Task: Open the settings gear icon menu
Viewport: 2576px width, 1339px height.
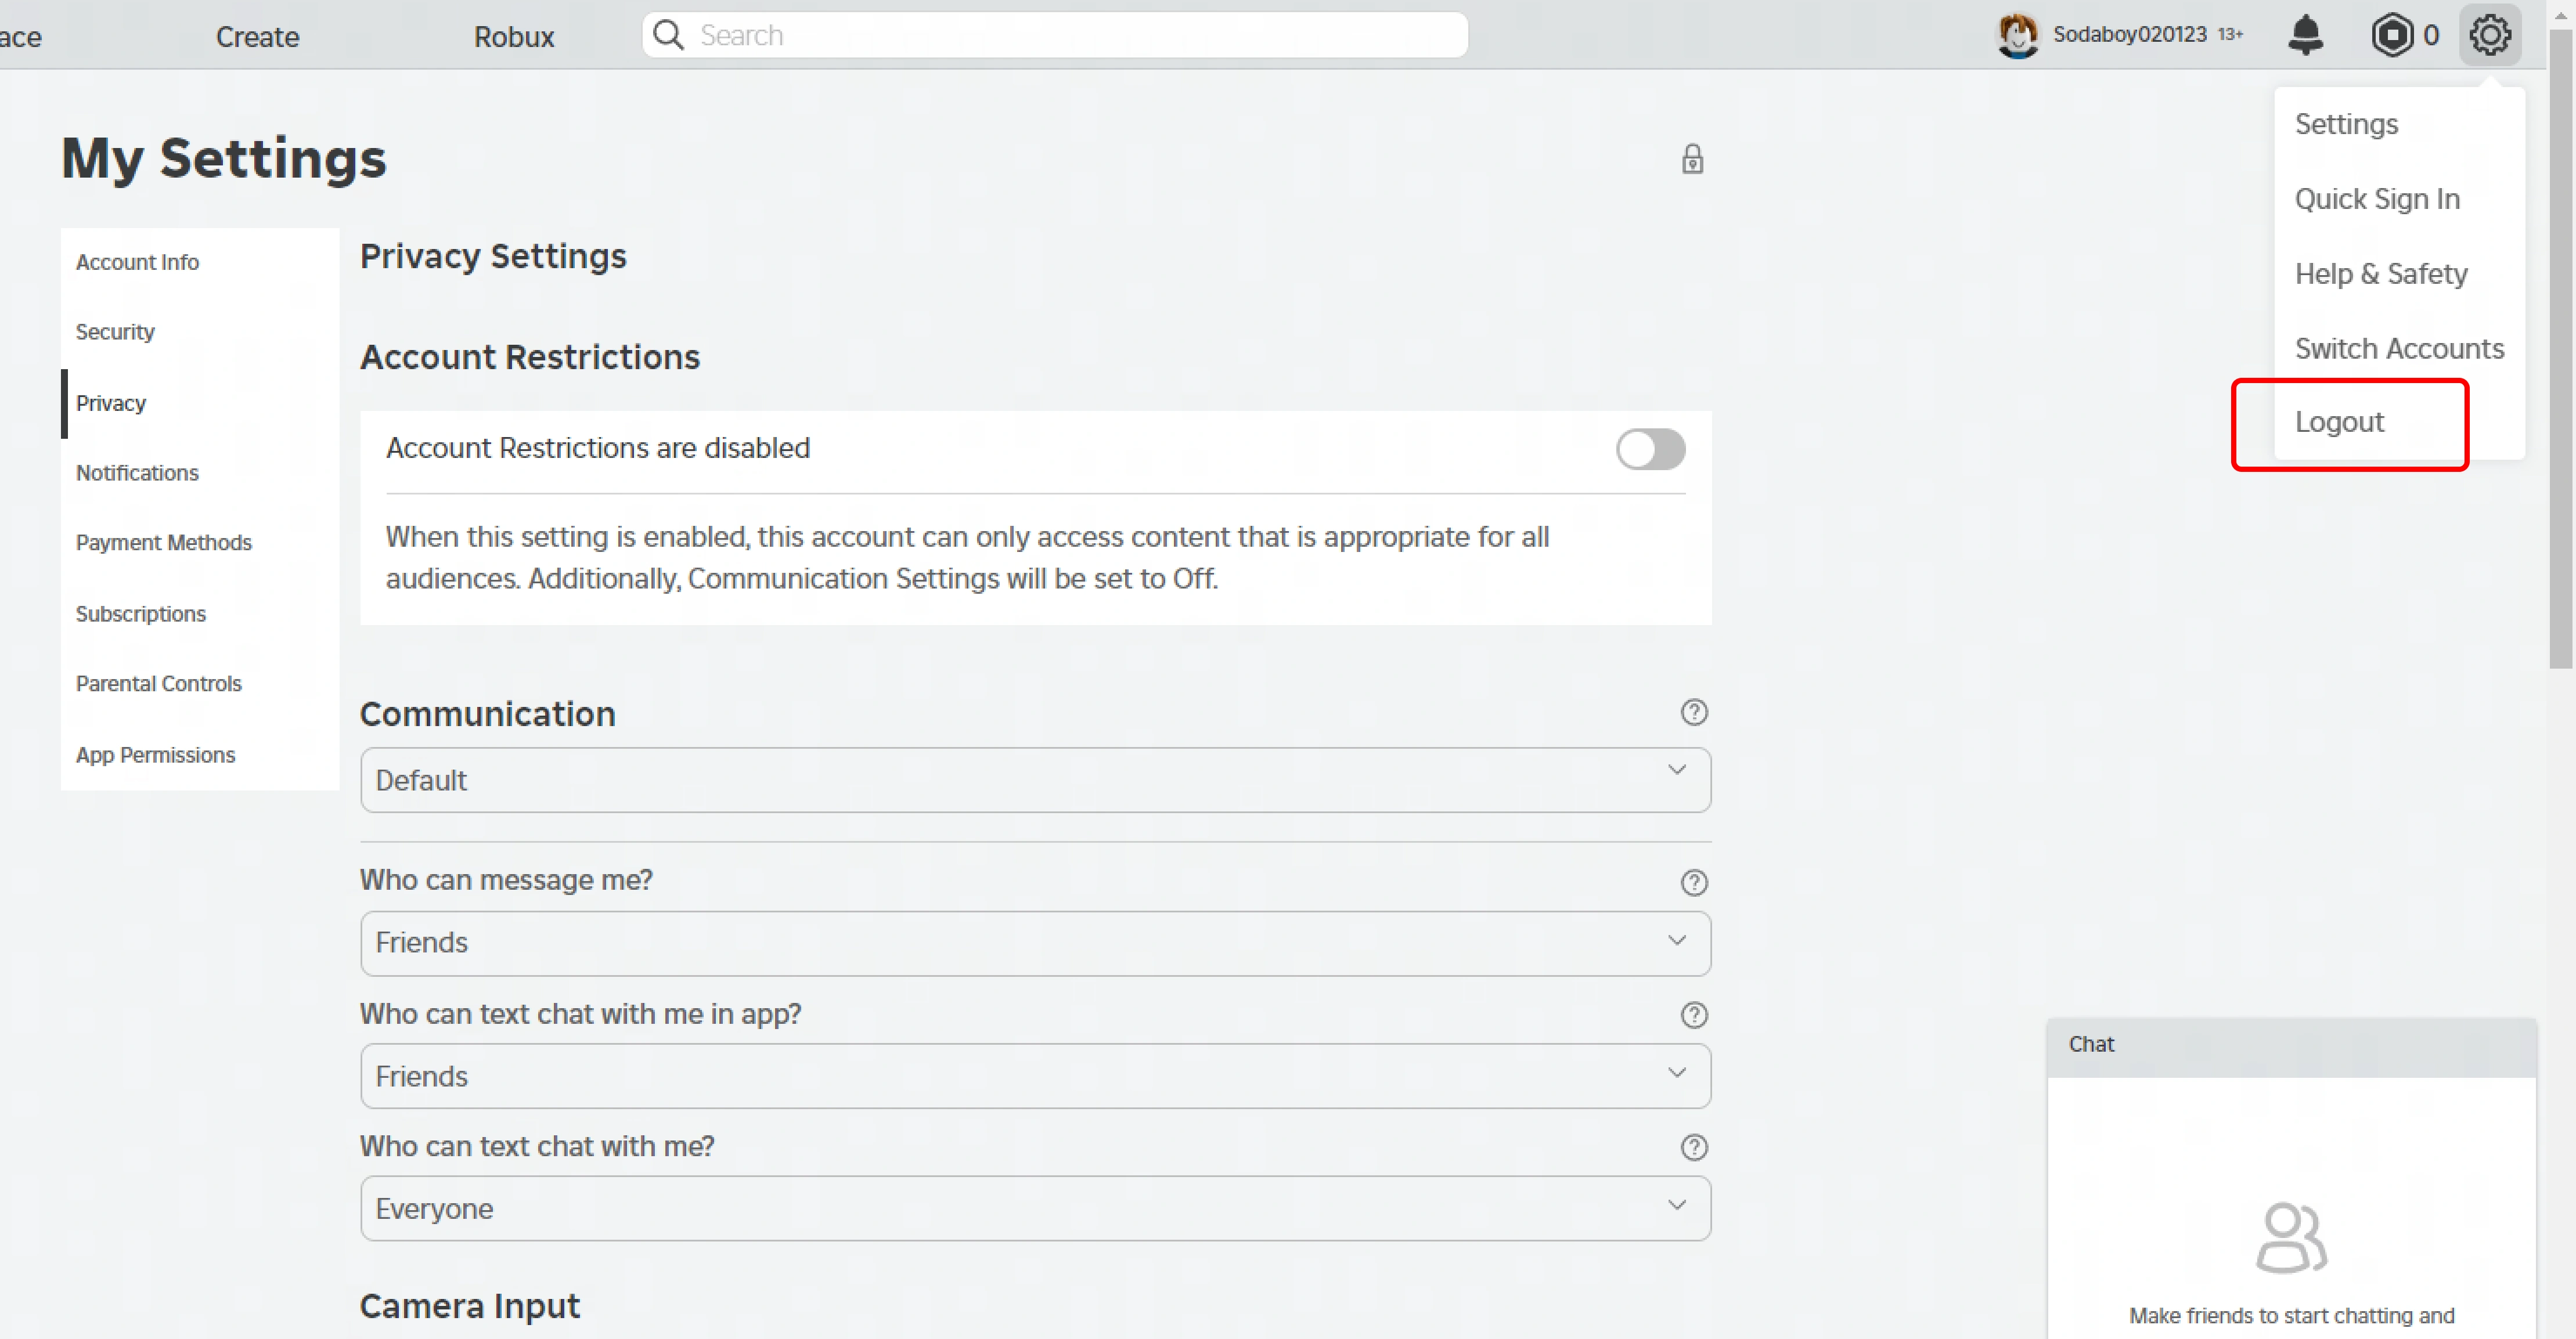Action: click(2489, 35)
